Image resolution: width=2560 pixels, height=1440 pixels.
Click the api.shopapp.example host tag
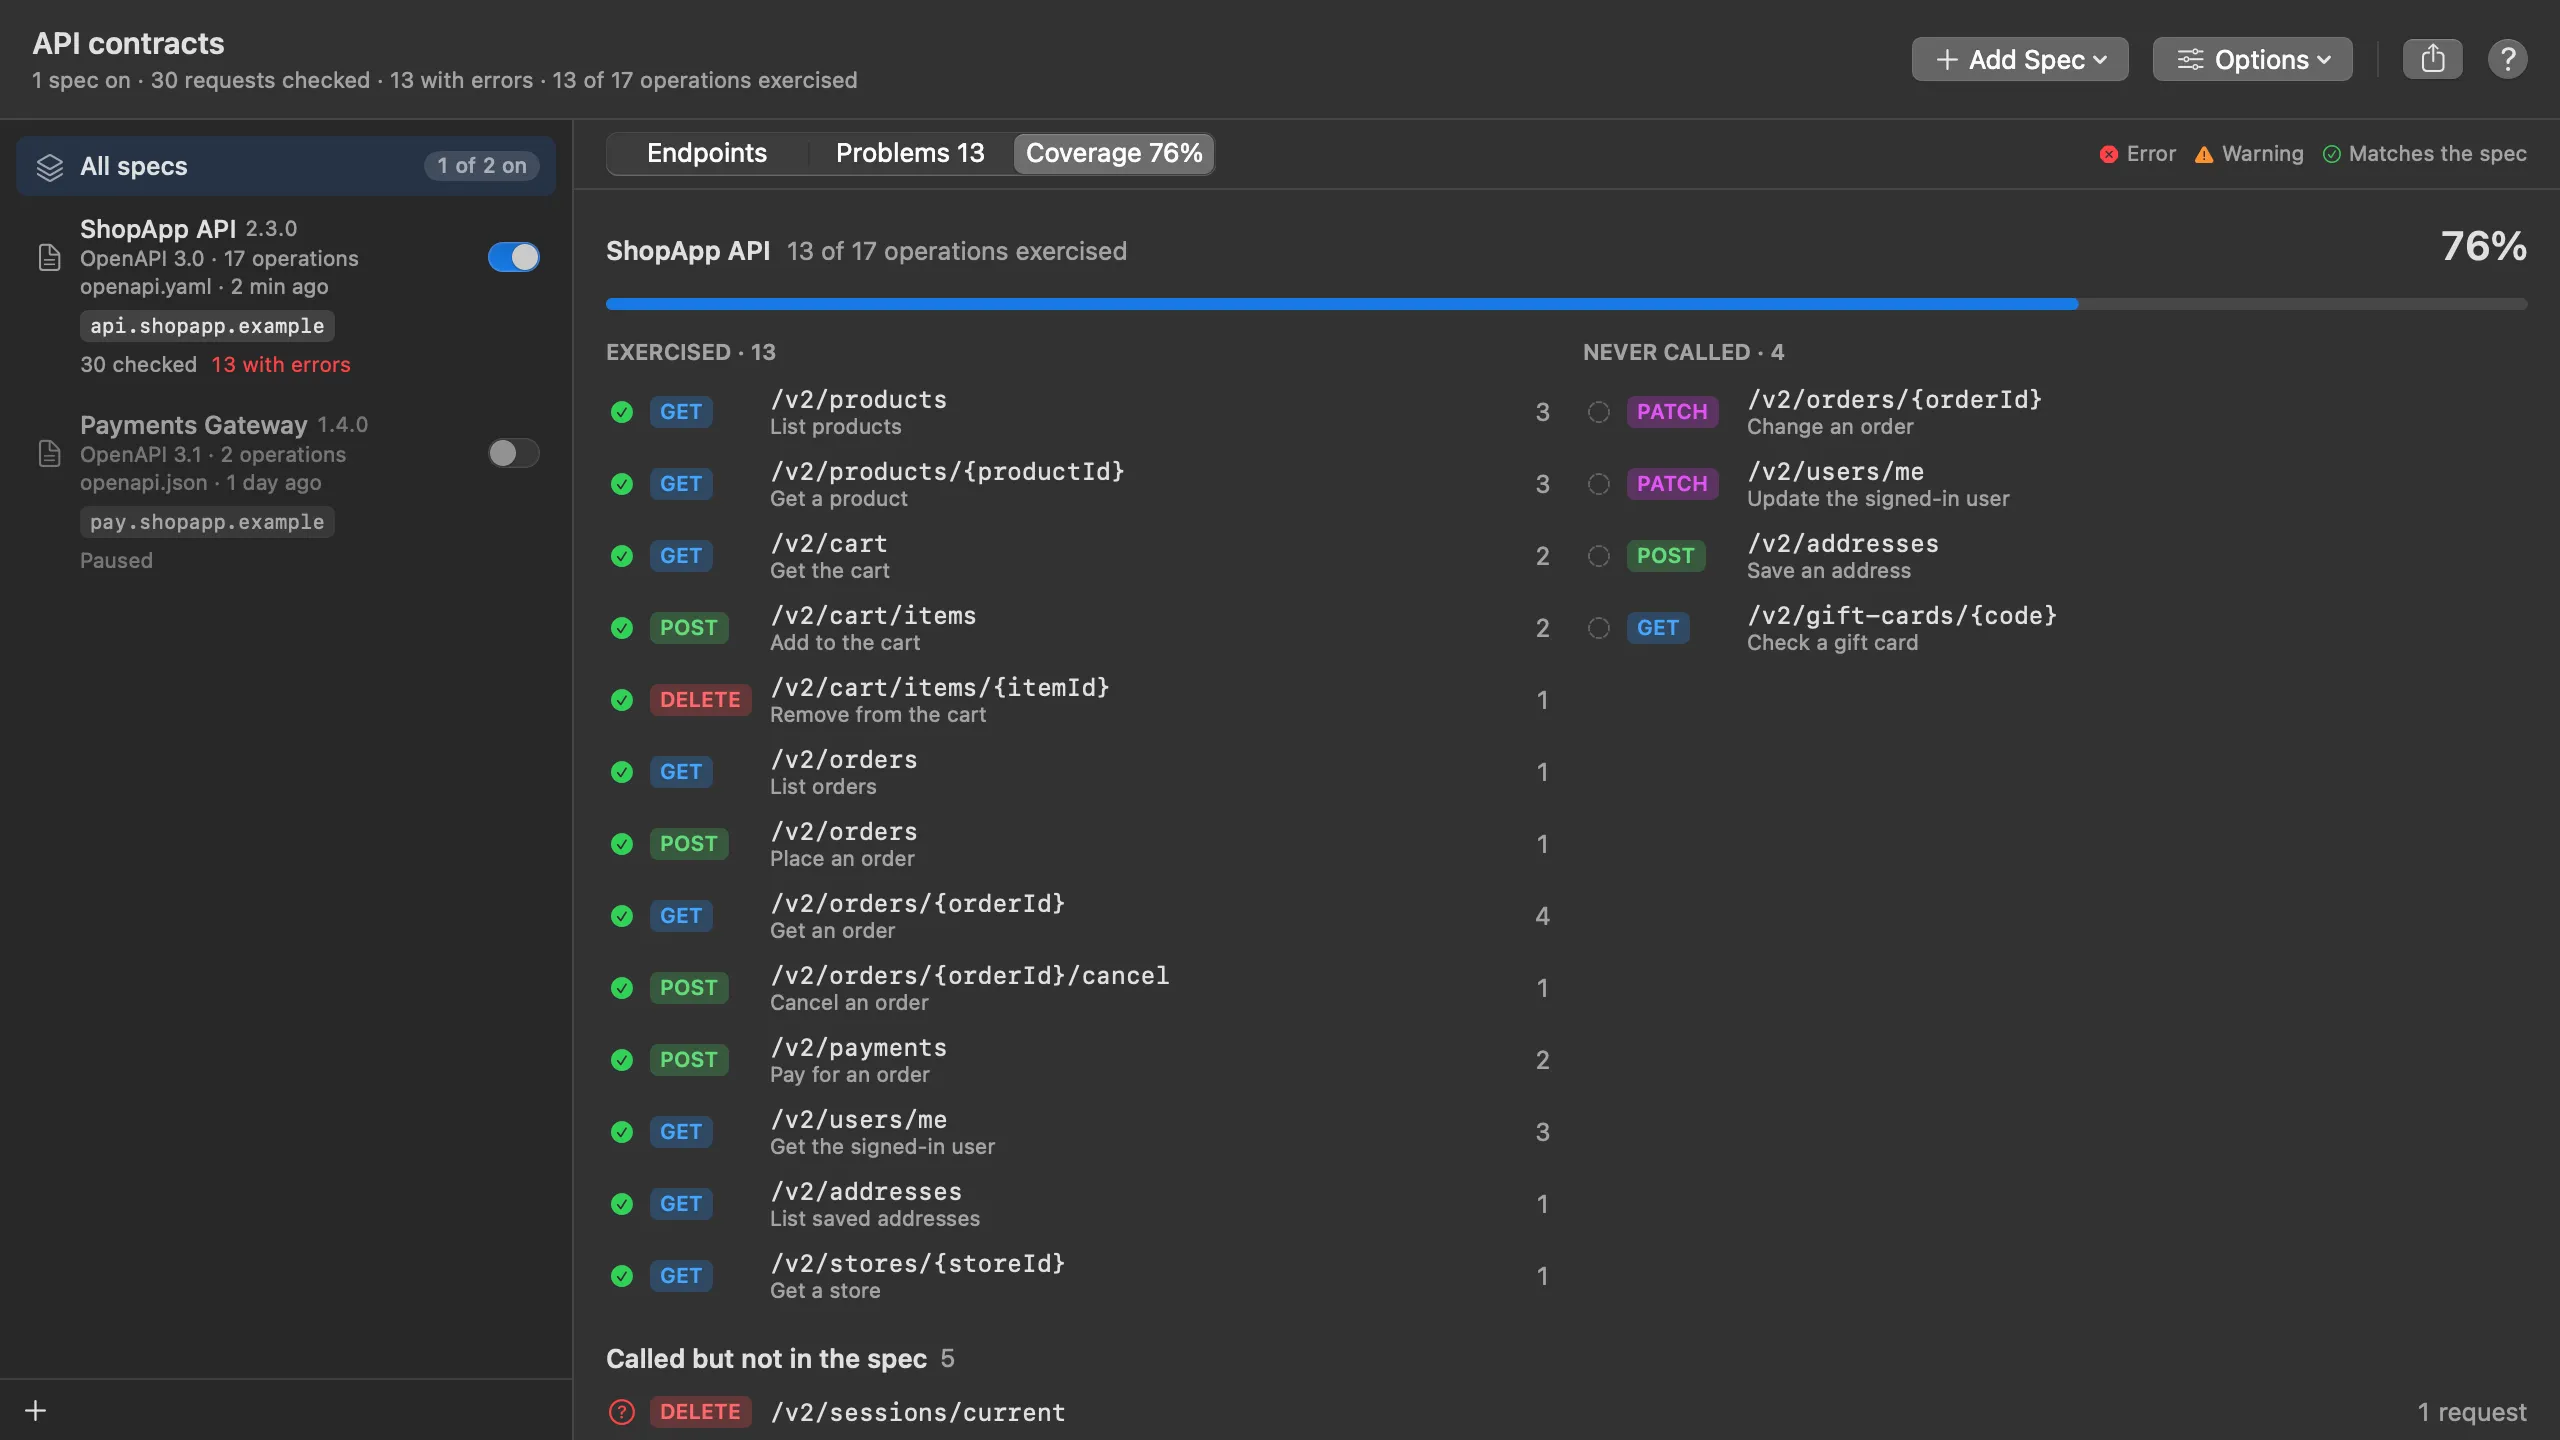pos(207,326)
